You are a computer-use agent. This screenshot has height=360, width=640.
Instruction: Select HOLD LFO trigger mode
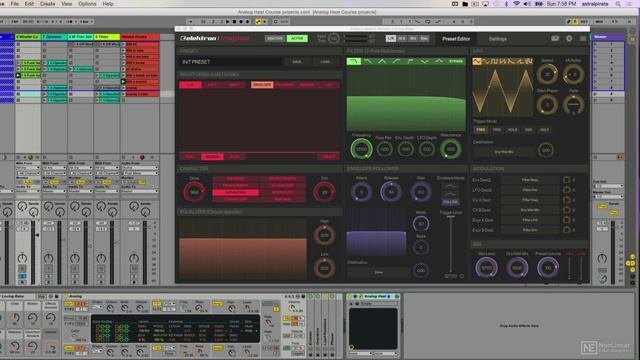point(512,130)
